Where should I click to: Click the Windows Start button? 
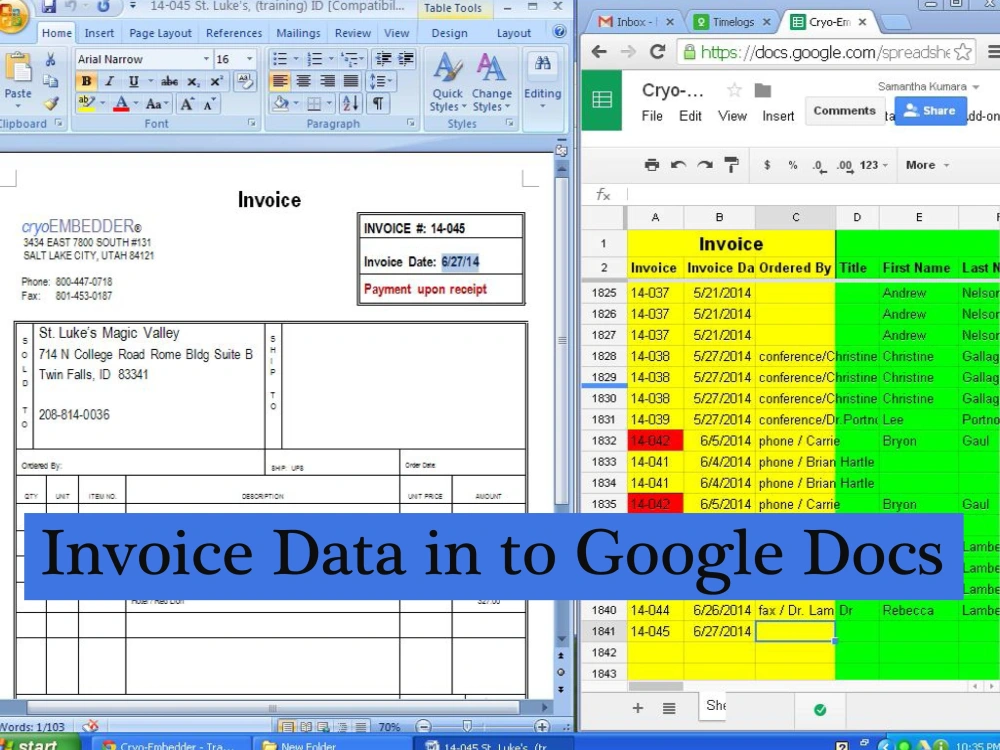[37, 743]
